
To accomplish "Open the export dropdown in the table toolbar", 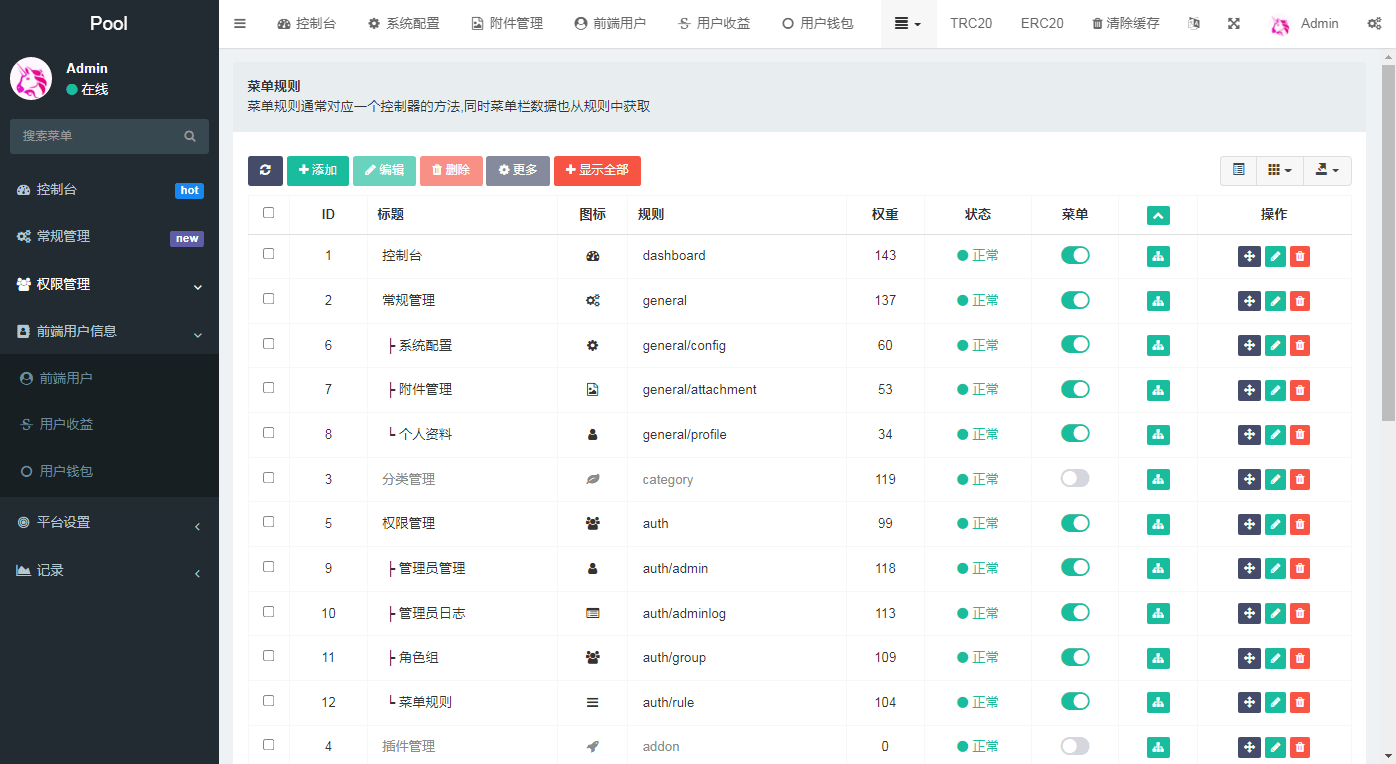I will [x=1327, y=170].
